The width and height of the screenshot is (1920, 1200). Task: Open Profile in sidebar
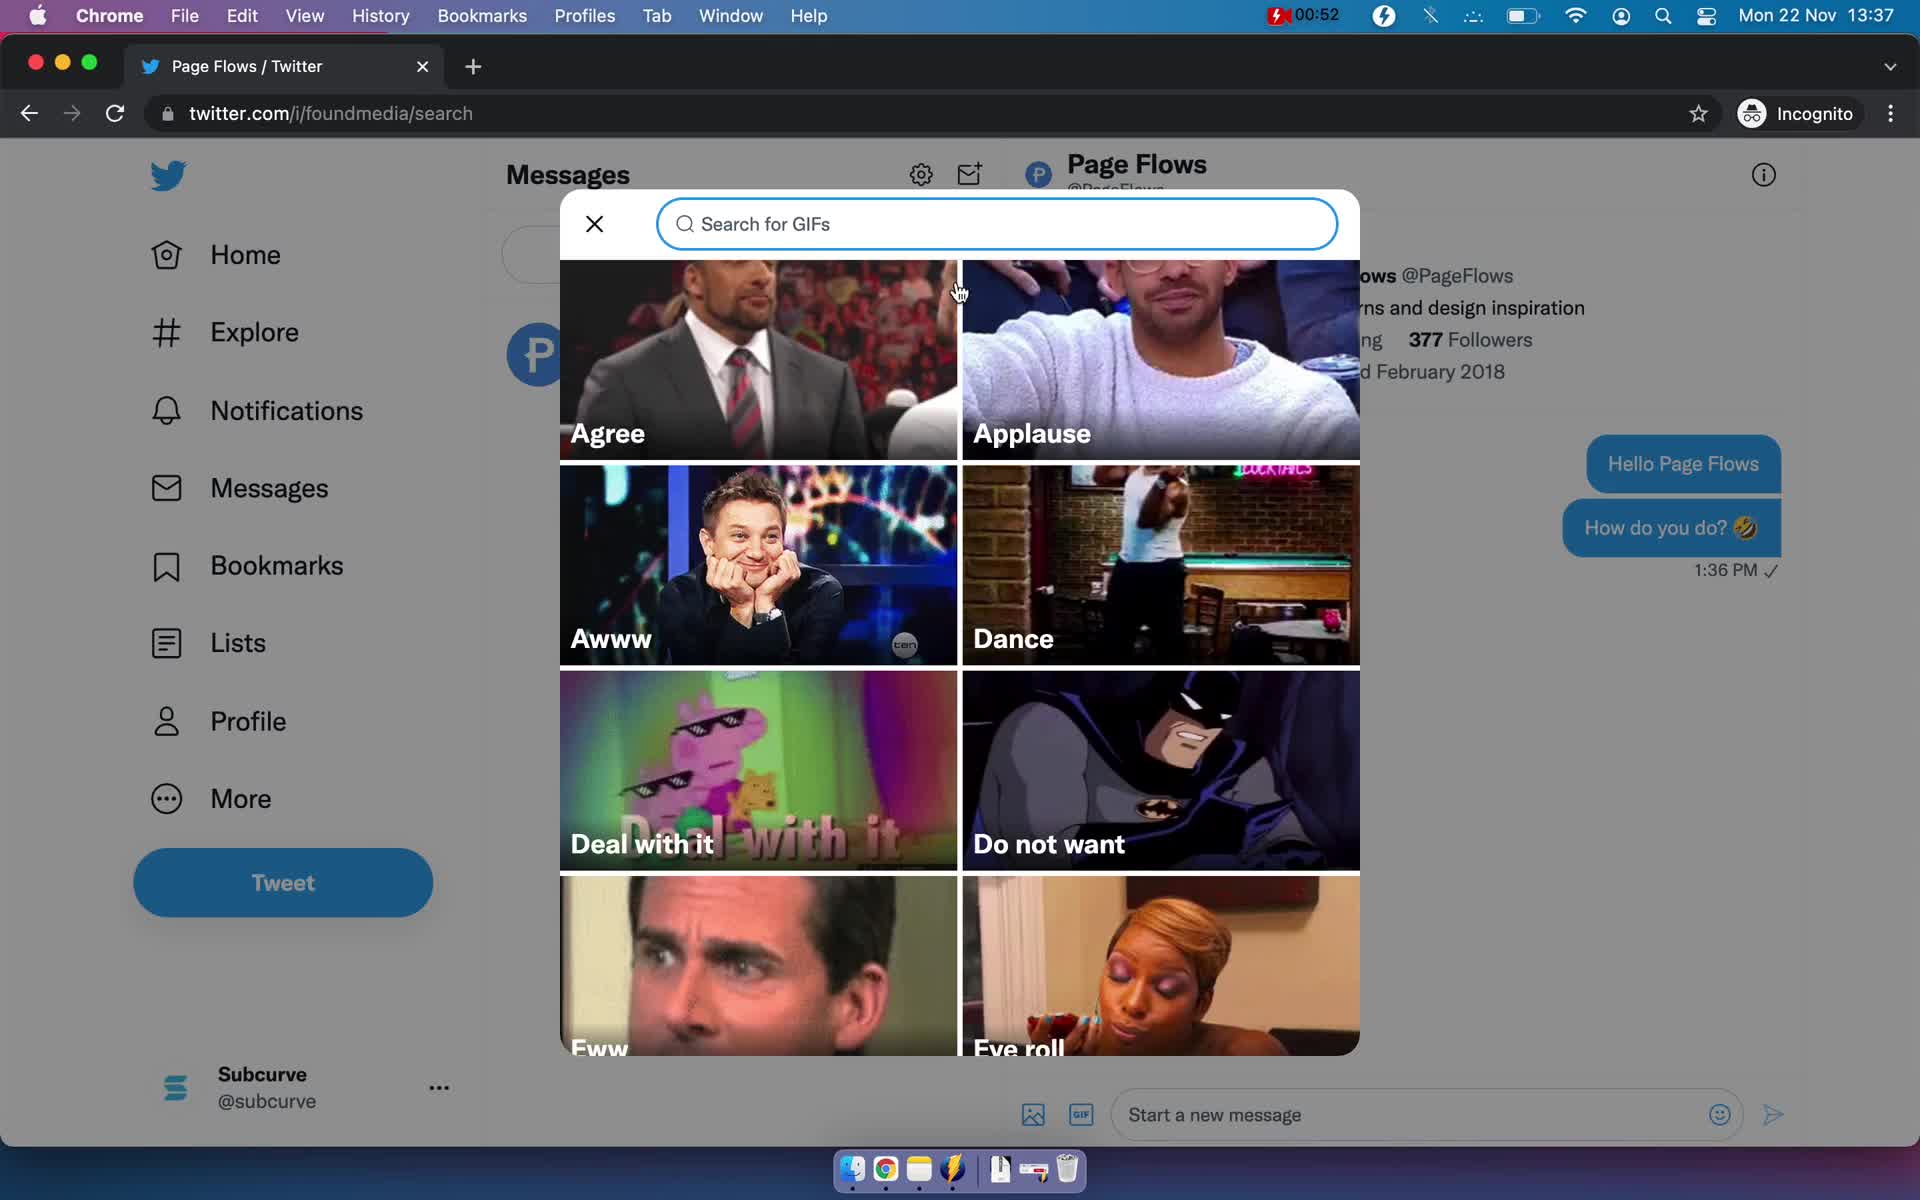pyautogui.click(x=218, y=721)
